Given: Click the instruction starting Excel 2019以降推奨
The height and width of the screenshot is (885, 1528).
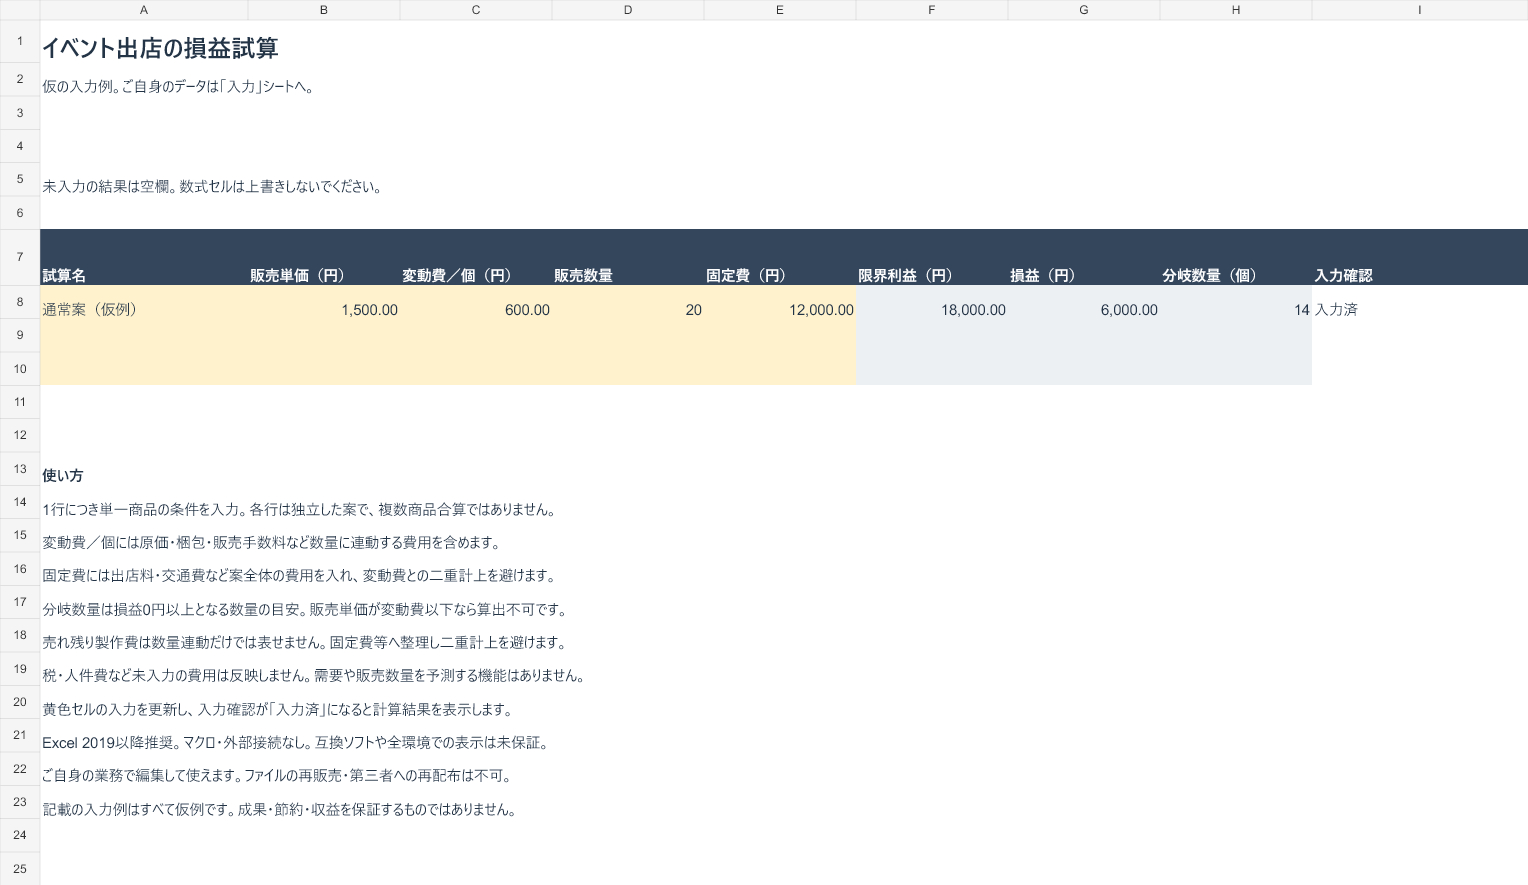Looking at the screenshot, I should tap(296, 743).
